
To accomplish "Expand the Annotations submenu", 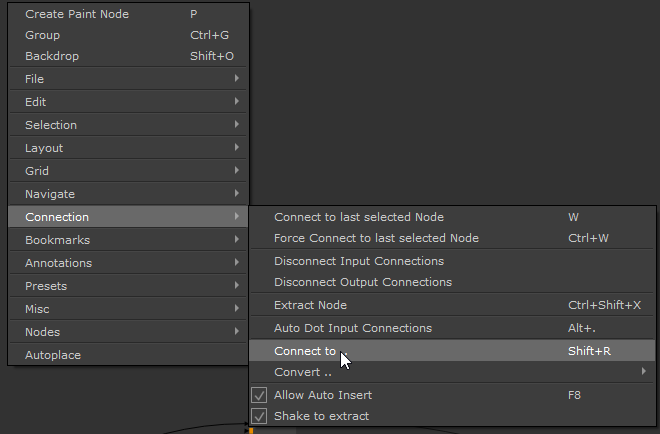I will click(128, 263).
